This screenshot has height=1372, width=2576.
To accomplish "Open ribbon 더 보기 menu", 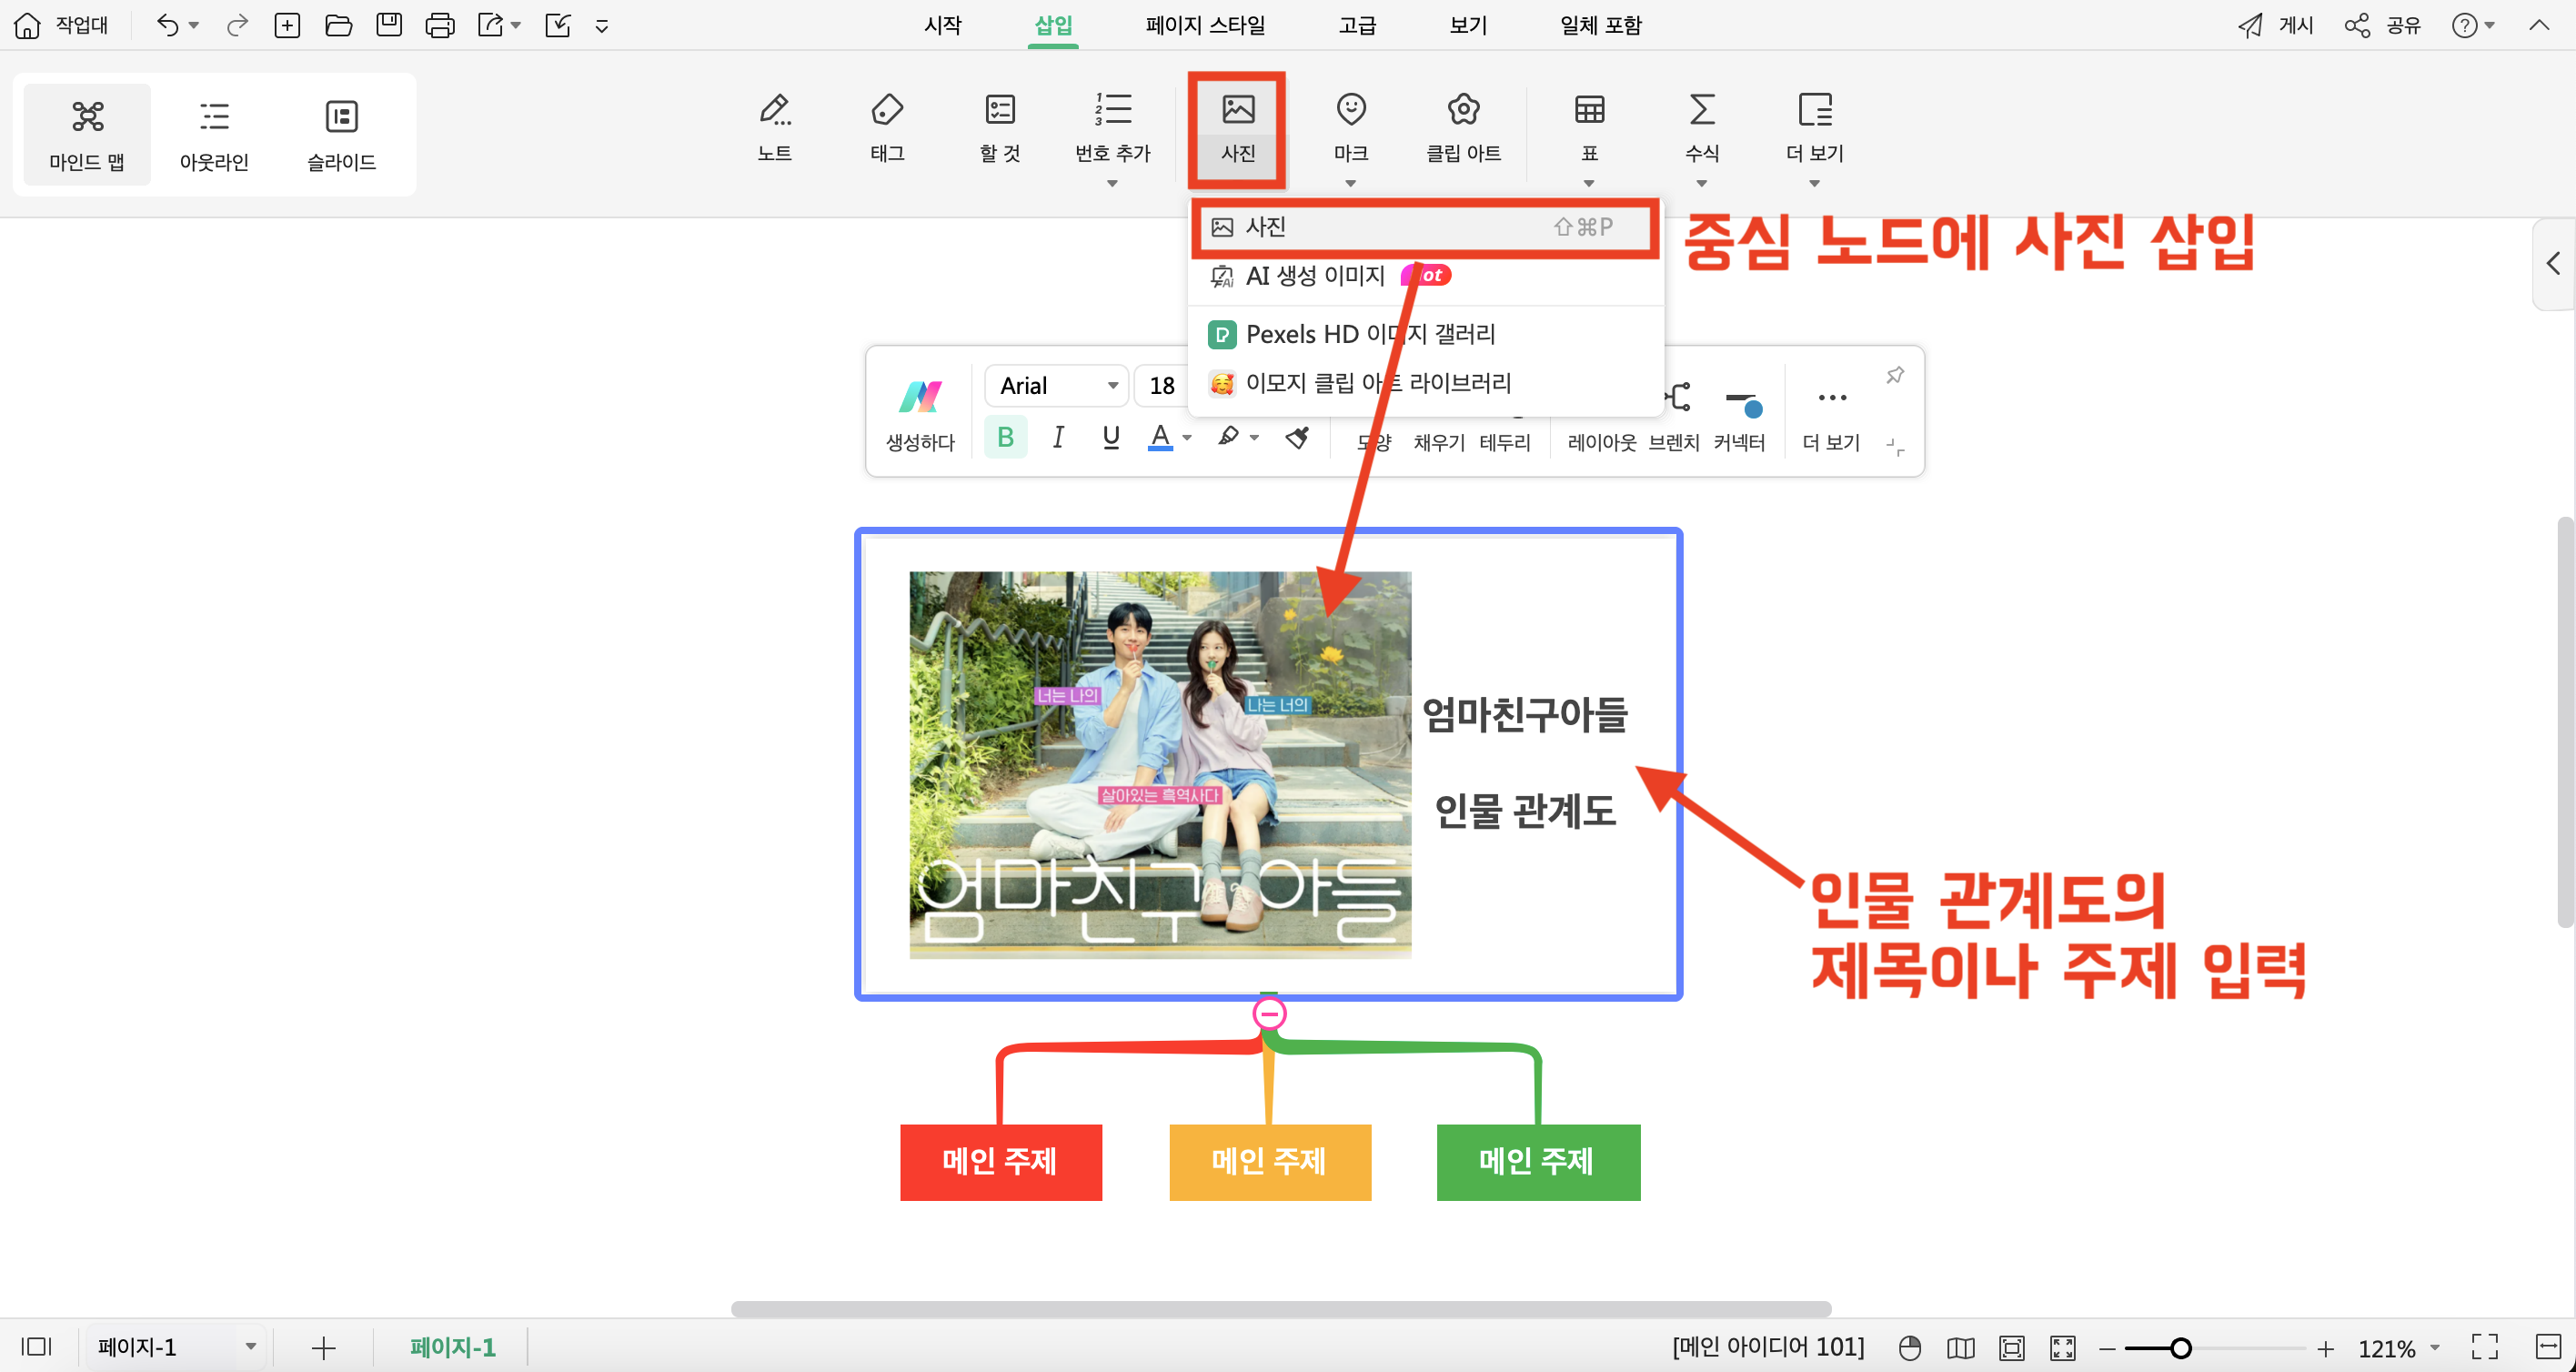I will (x=1814, y=138).
